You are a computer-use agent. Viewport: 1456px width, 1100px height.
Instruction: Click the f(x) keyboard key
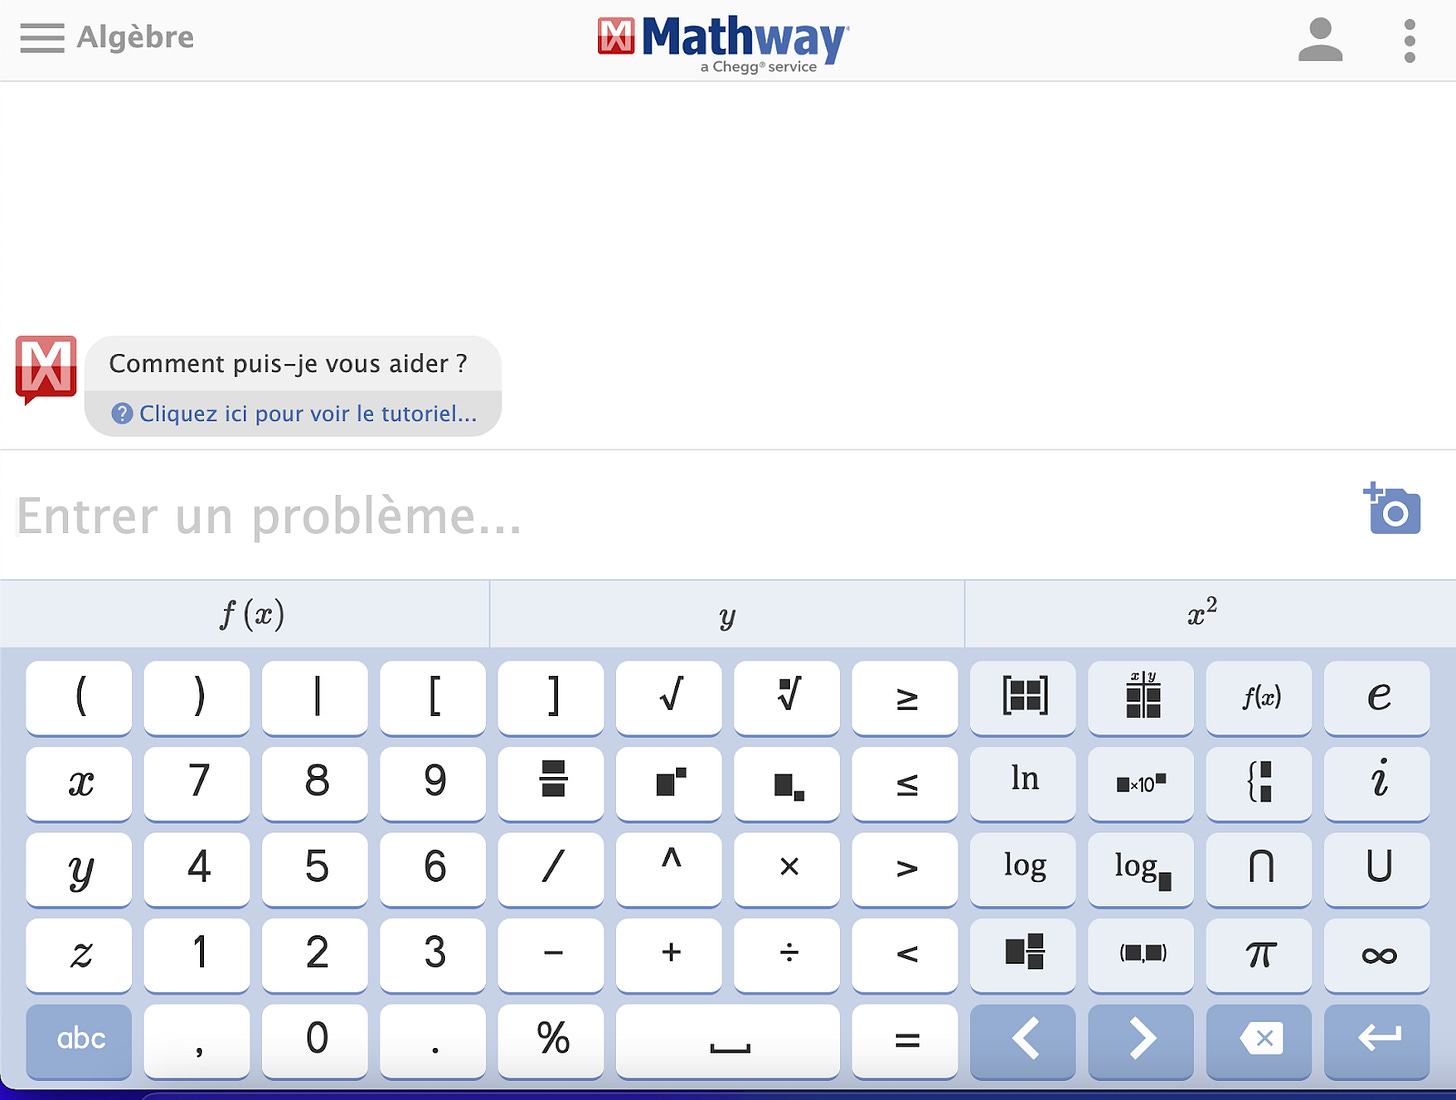click(x=1259, y=698)
